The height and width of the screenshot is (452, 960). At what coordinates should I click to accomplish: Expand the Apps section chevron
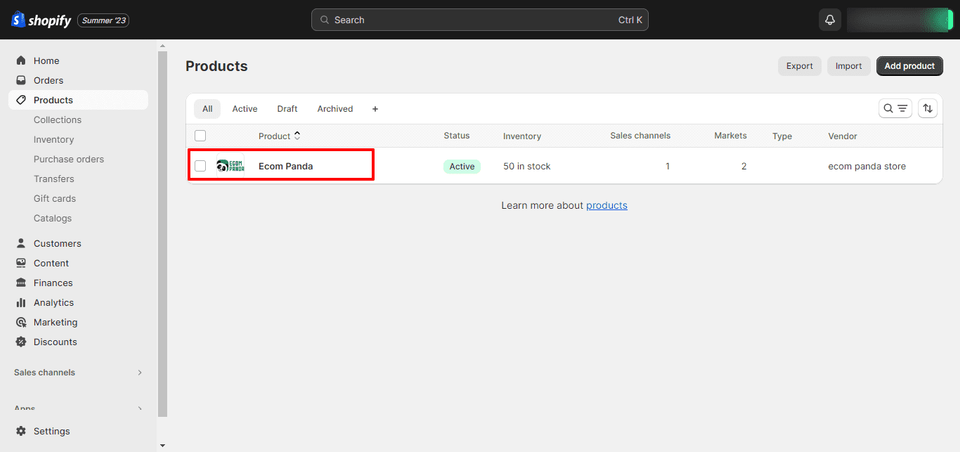[140, 409]
